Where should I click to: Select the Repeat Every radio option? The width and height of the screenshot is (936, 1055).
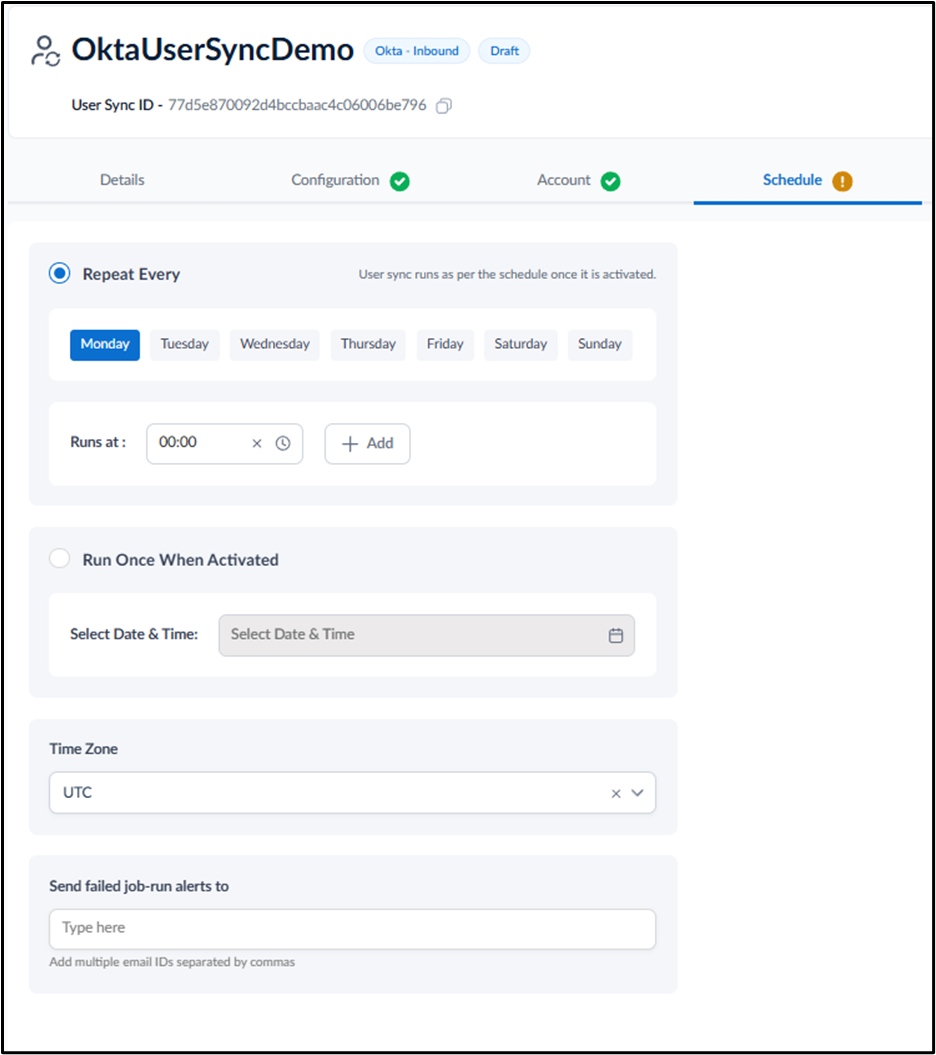[x=60, y=273]
